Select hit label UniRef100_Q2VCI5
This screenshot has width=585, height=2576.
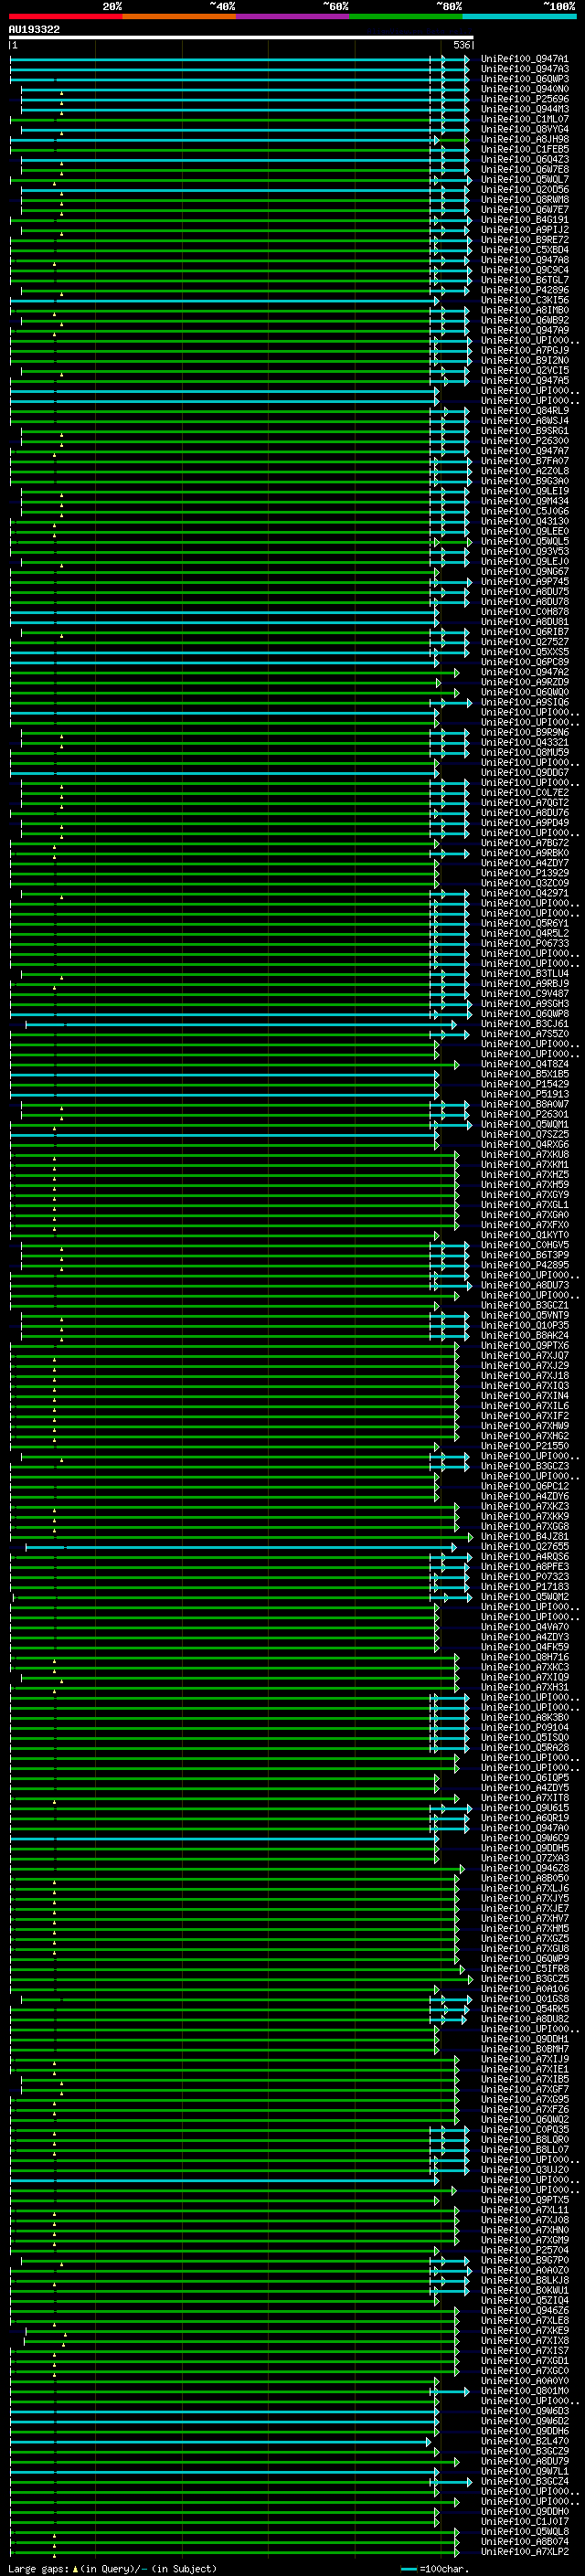[x=524, y=371]
